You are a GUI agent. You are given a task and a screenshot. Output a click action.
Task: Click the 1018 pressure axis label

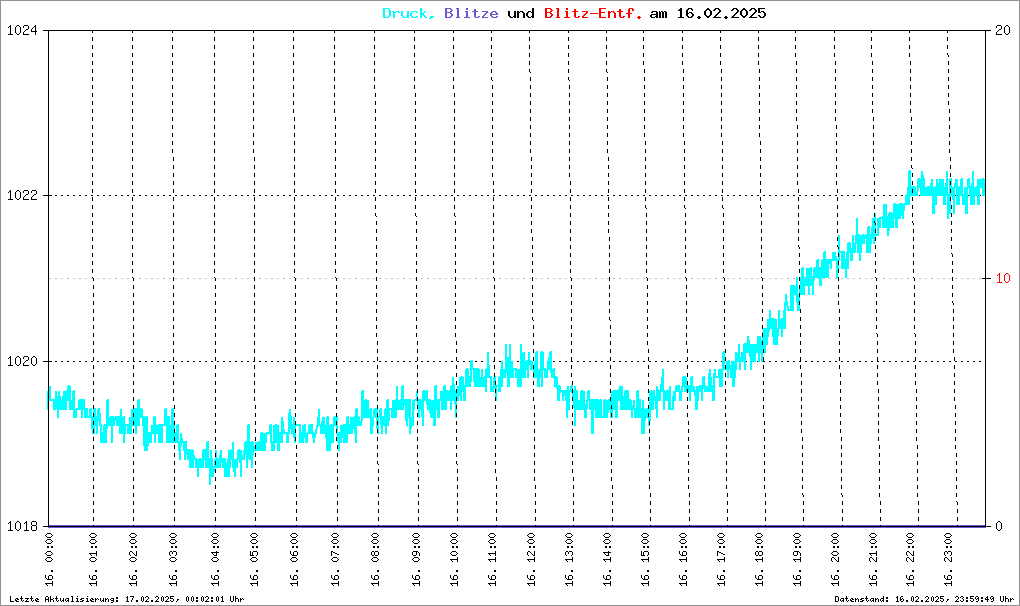21,526
